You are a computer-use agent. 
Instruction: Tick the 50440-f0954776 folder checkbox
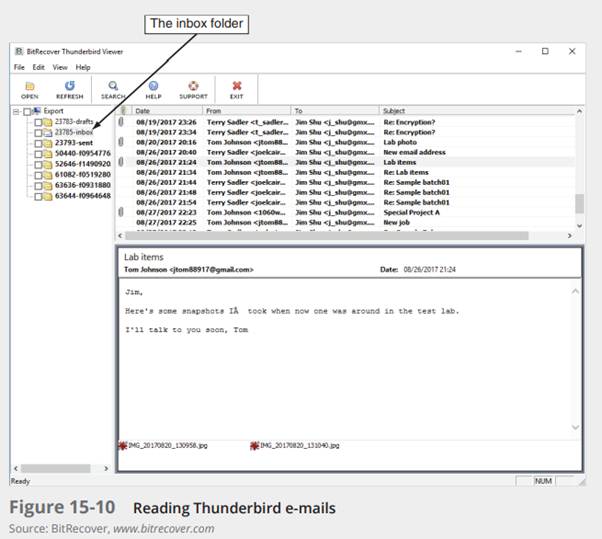38,154
